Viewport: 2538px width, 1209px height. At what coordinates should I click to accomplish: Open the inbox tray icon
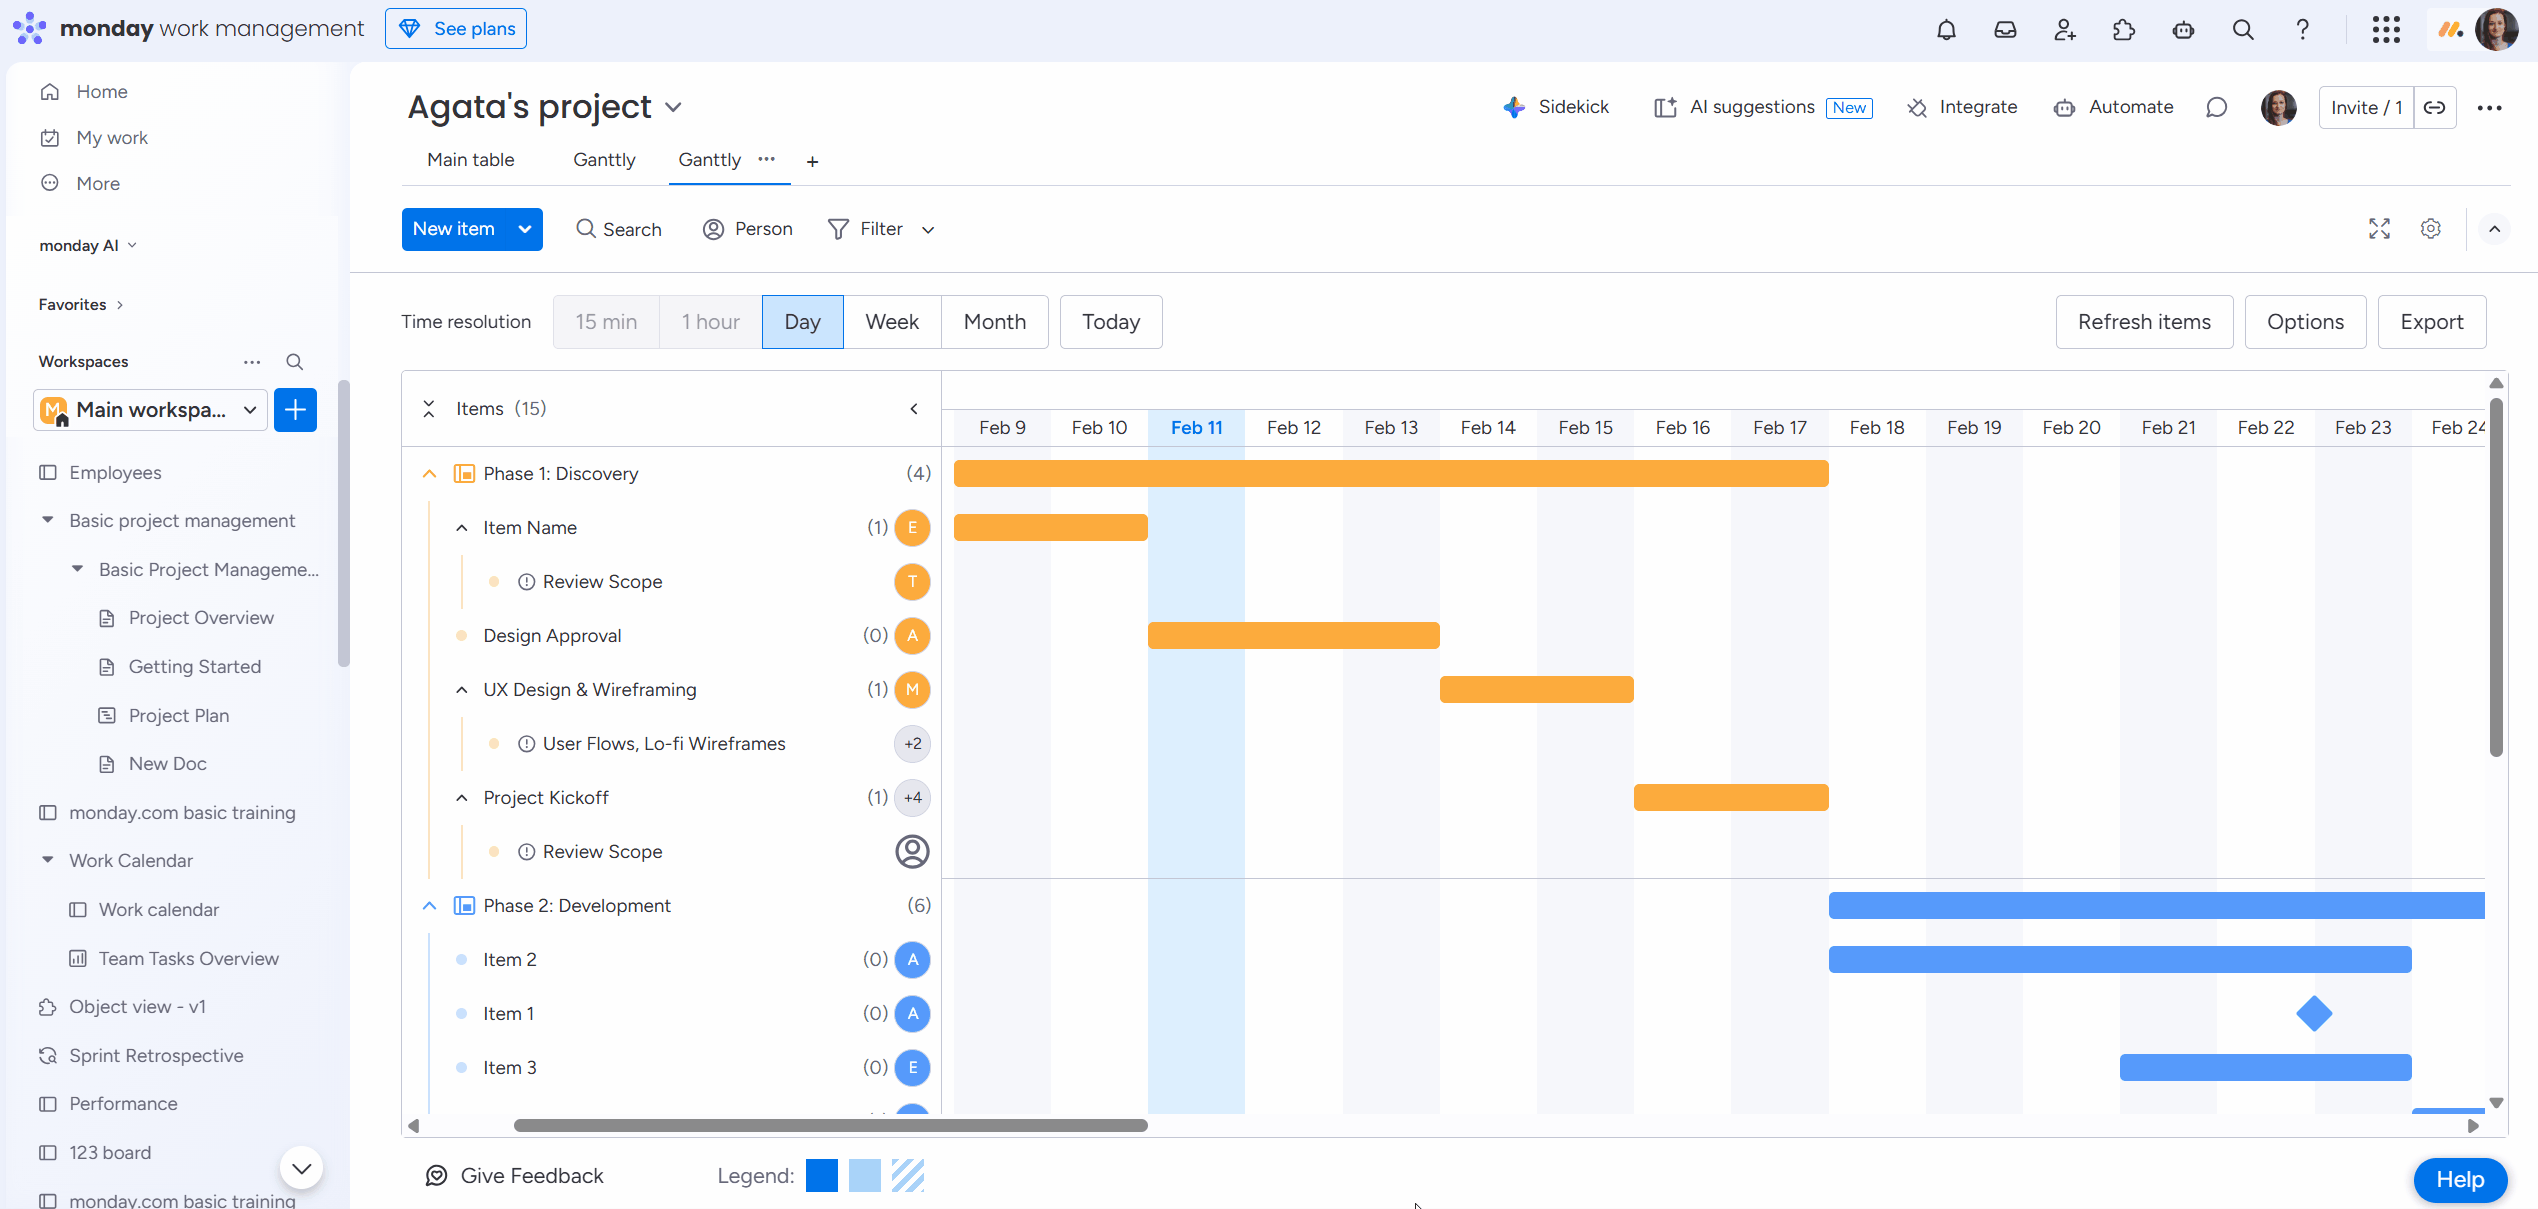tap(2005, 29)
